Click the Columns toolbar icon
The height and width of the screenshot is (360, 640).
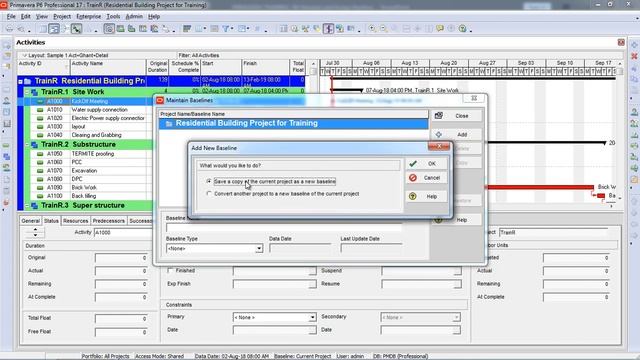pos(199,29)
